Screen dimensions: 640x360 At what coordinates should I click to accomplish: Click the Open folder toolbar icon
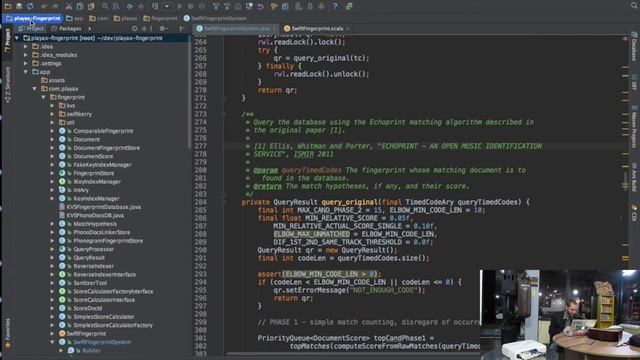pyautogui.click(x=8, y=6)
